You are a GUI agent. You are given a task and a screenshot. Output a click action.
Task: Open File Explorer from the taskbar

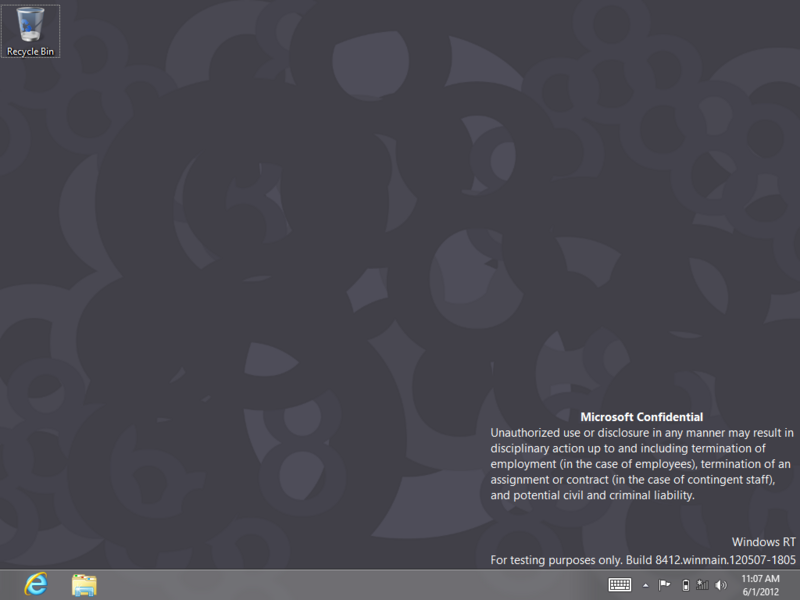[x=84, y=585]
